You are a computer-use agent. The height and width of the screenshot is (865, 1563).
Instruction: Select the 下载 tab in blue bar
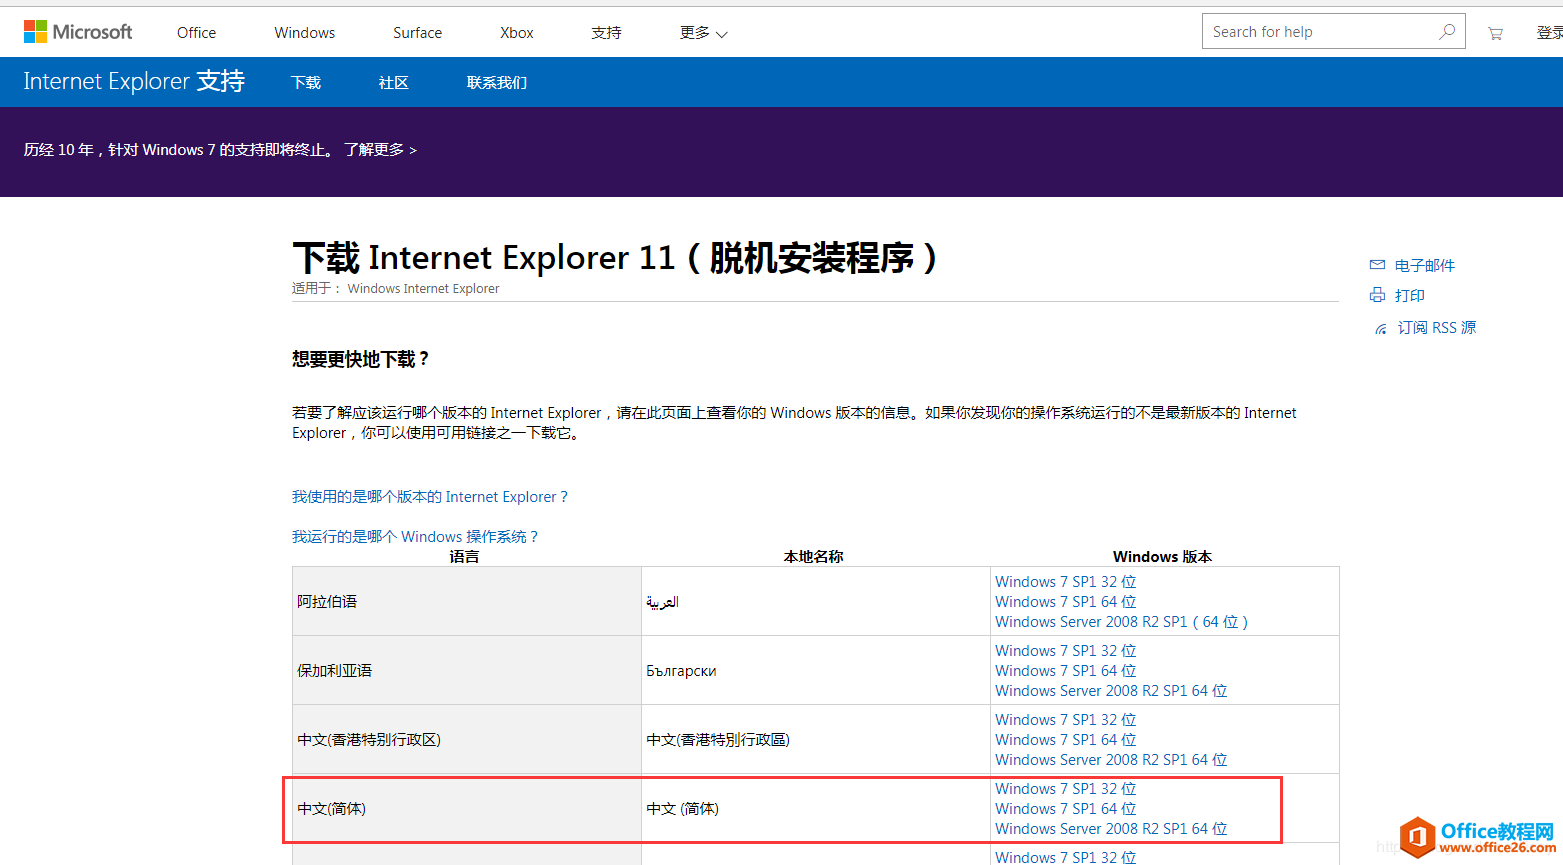[x=306, y=82]
